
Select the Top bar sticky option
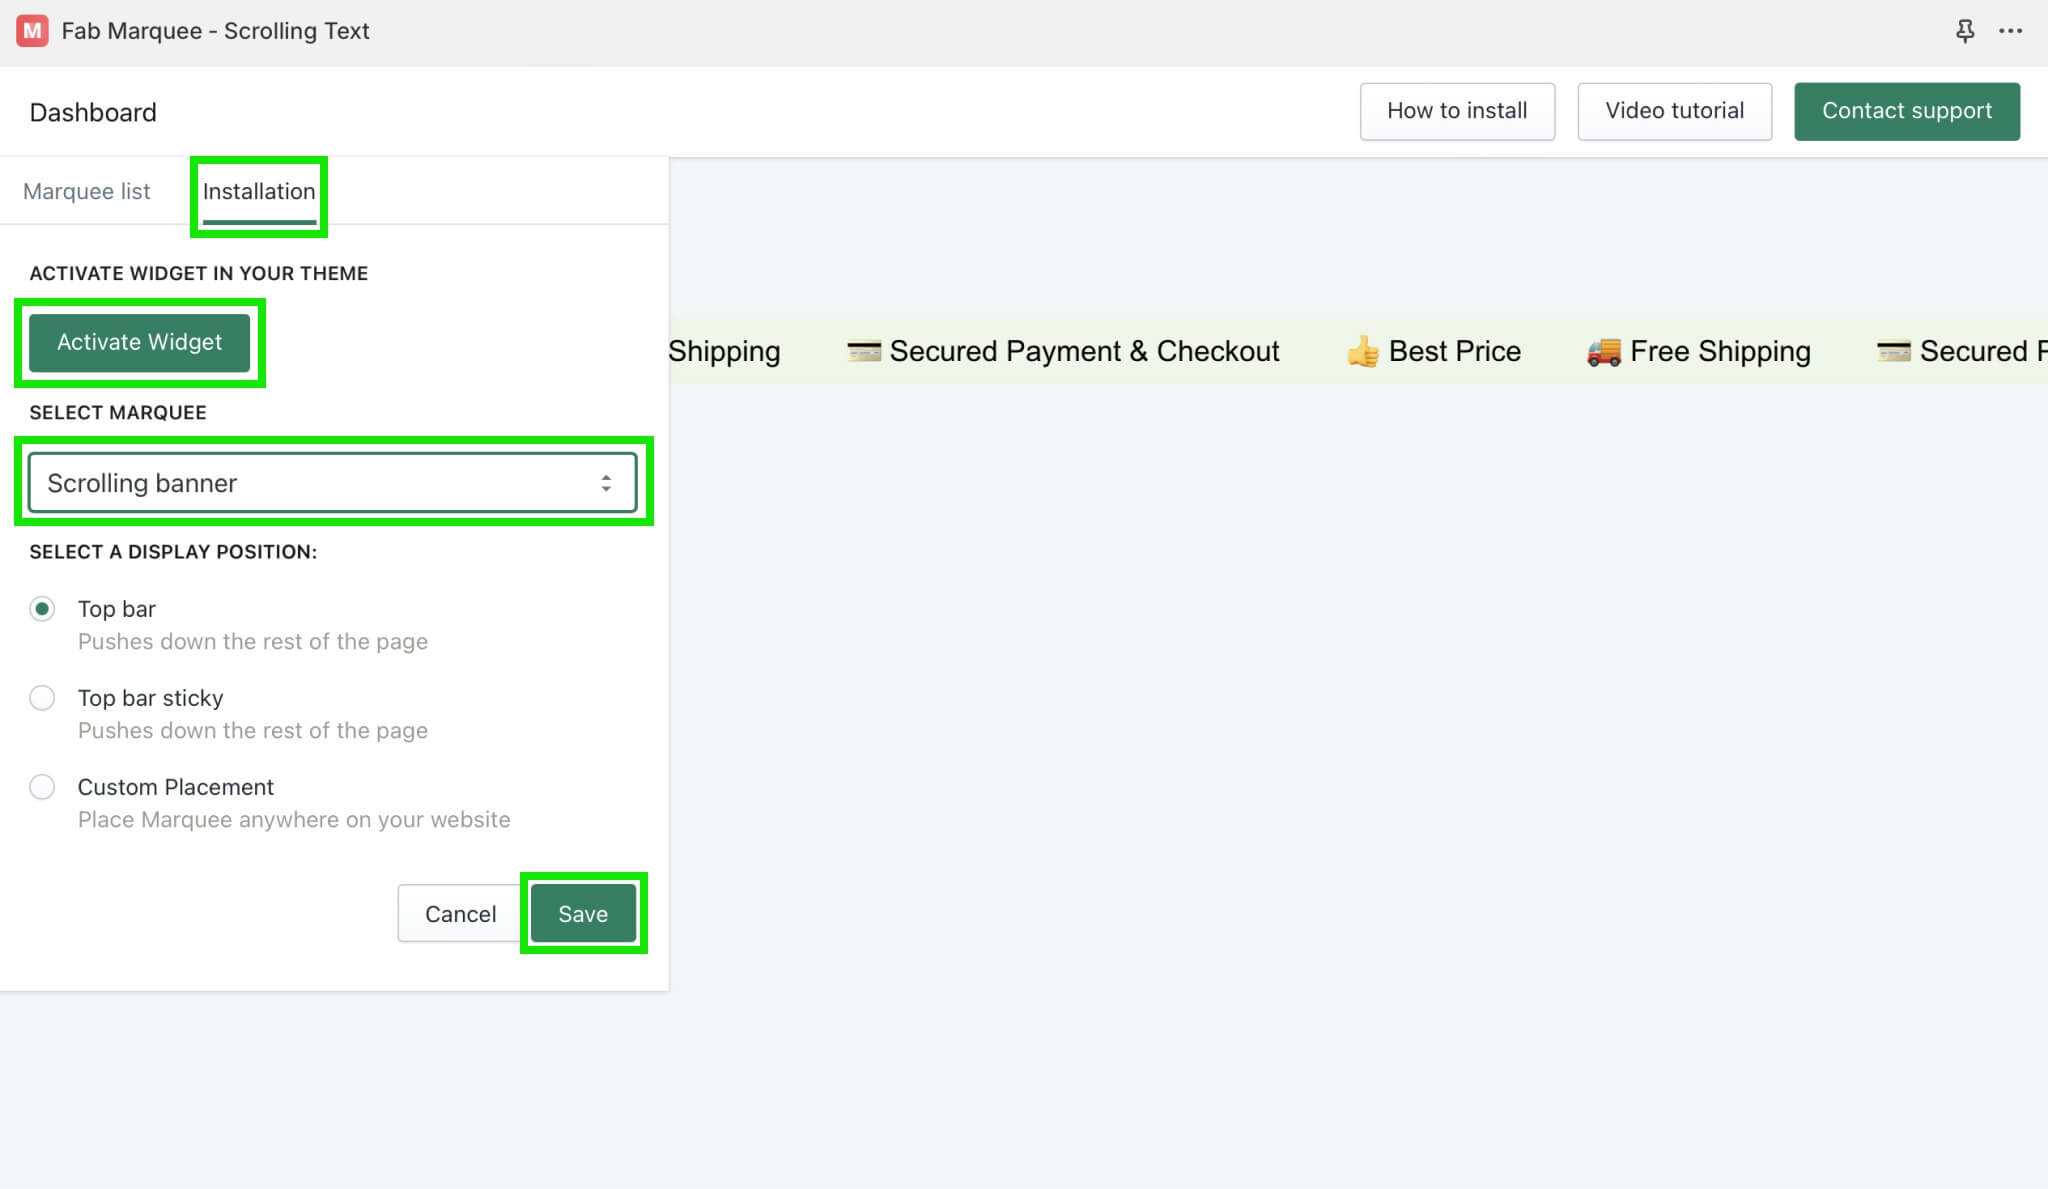(x=43, y=697)
